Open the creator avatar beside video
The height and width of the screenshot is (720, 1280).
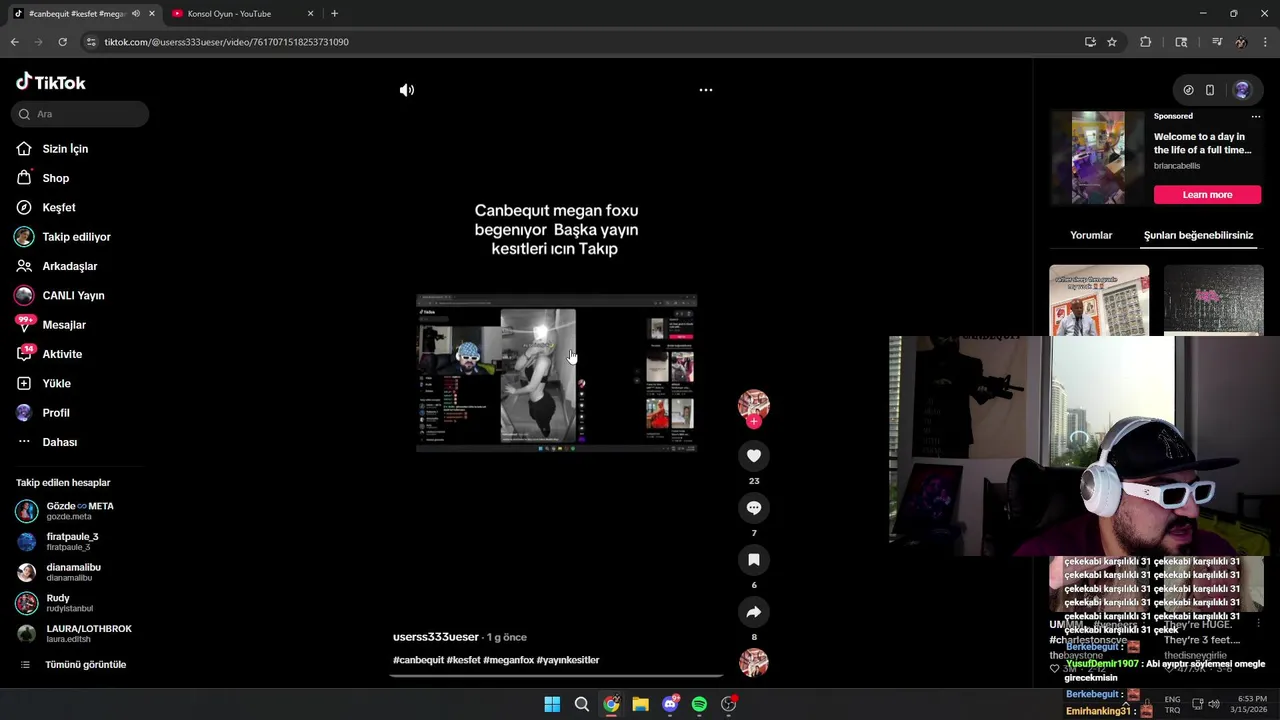click(x=754, y=403)
